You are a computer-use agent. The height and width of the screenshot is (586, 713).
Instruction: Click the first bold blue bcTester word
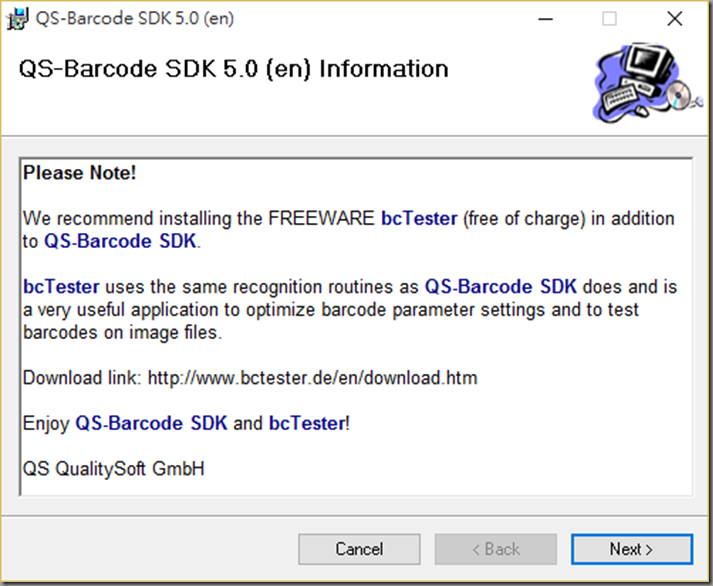pos(419,218)
